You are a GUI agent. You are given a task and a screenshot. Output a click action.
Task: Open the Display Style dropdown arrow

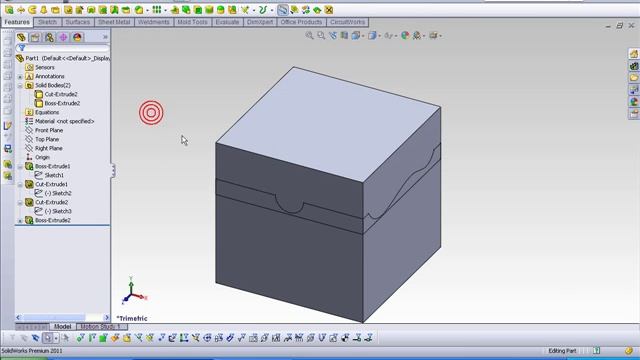coord(380,36)
